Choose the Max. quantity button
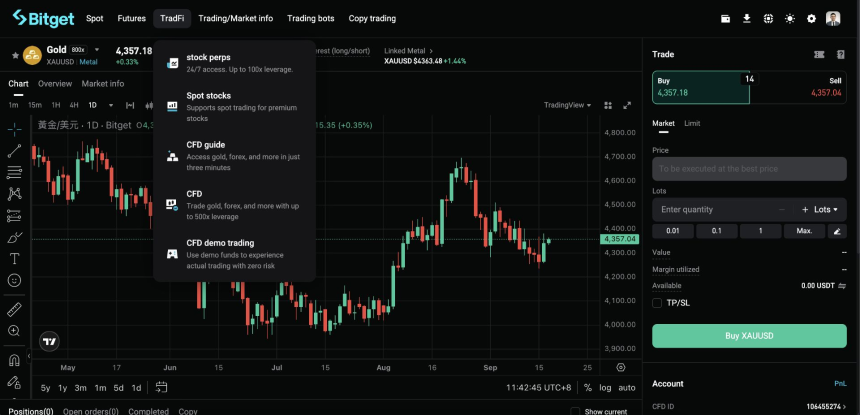Viewport: 860px width, 415px height. click(x=804, y=231)
